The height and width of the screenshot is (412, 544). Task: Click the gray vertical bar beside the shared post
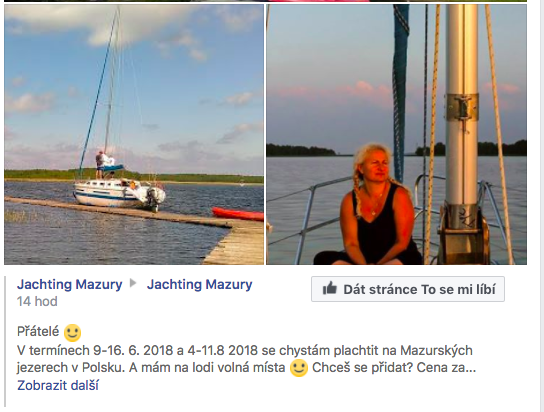pos(5,341)
